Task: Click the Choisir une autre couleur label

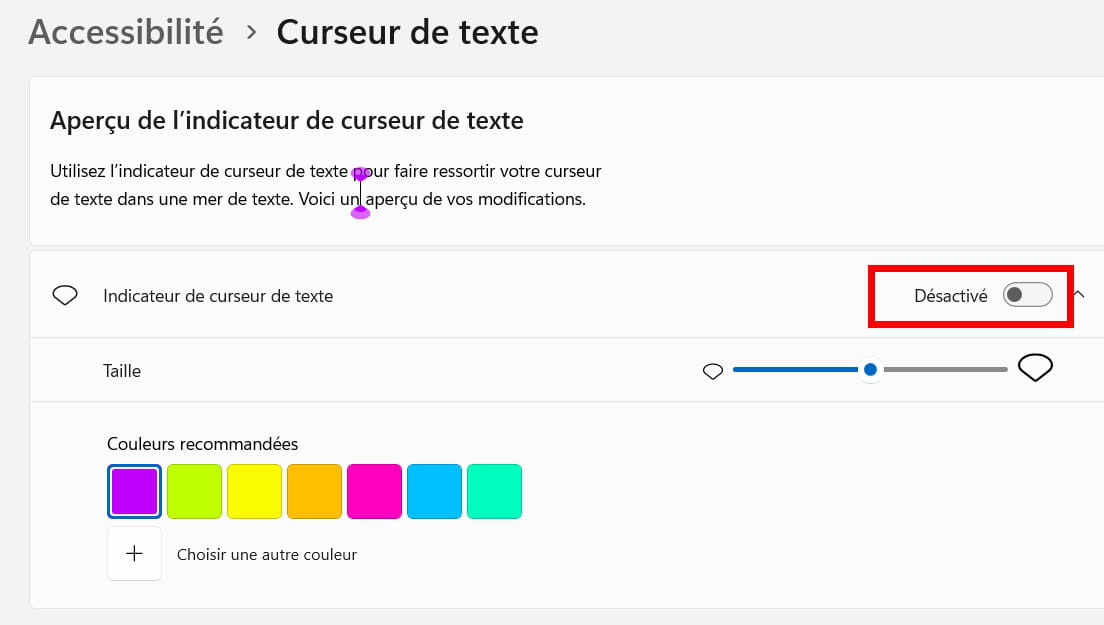Action: point(267,554)
